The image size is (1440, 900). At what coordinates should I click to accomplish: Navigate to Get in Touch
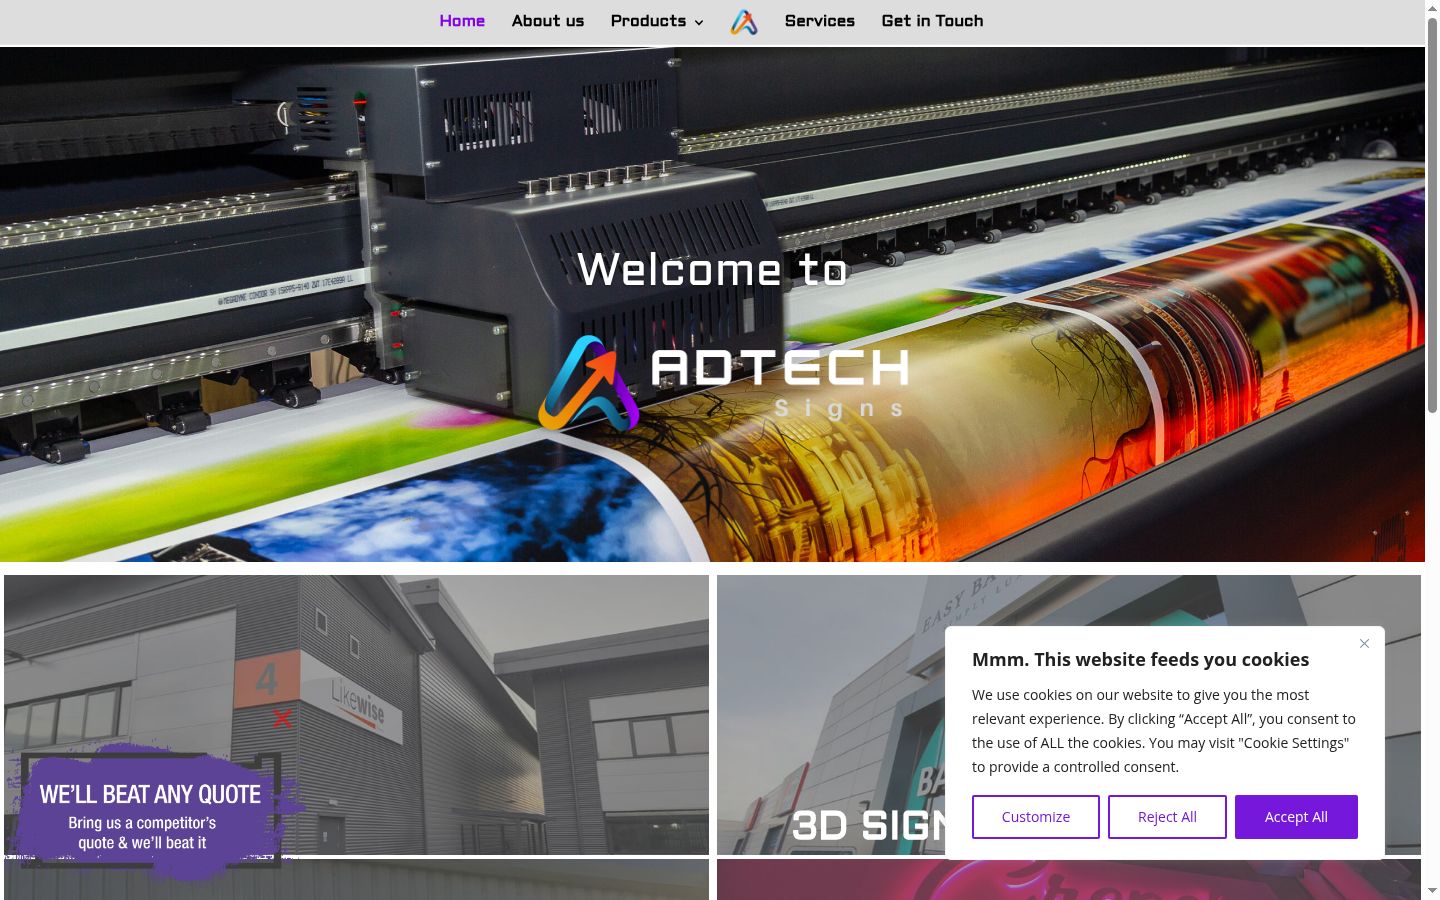932,21
